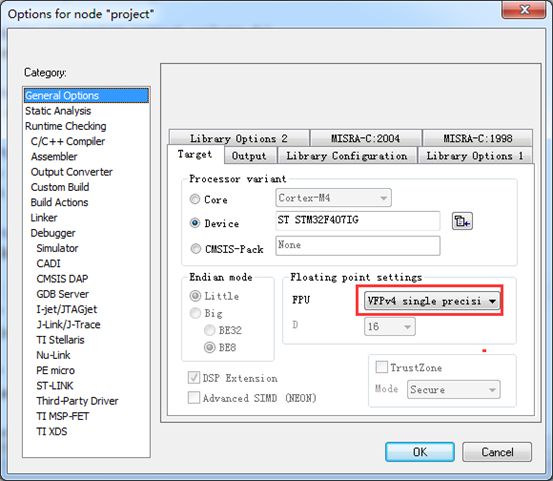The height and width of the screenshot is (481, 553).
Task: Select GDB Server in category list
Action: [62, 294]
